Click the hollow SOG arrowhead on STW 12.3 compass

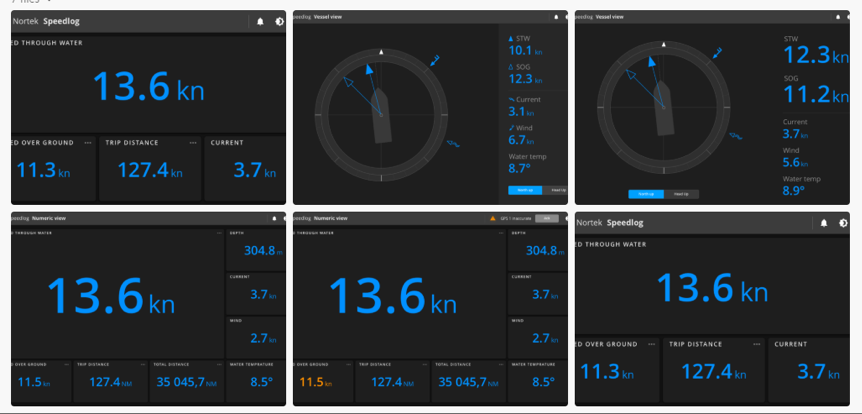click(631, 74)
